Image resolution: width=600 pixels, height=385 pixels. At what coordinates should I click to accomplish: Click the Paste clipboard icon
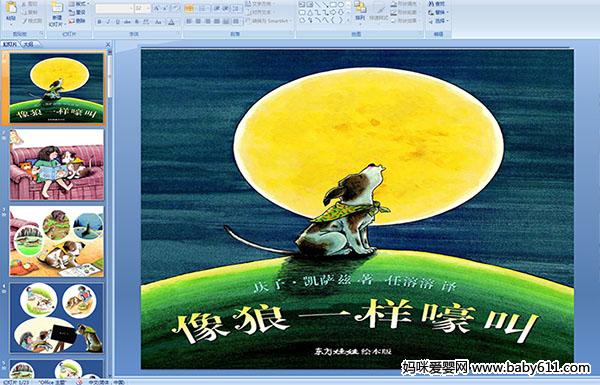click(x=11, y=10)
